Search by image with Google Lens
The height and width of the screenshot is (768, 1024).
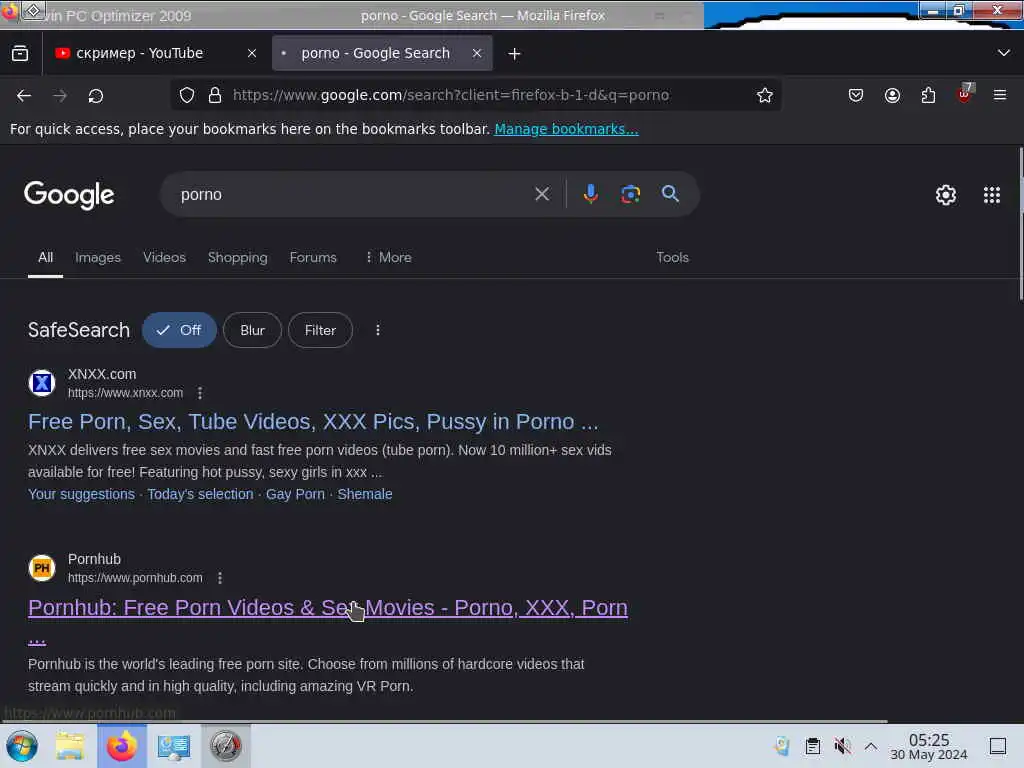pos(630,194)
